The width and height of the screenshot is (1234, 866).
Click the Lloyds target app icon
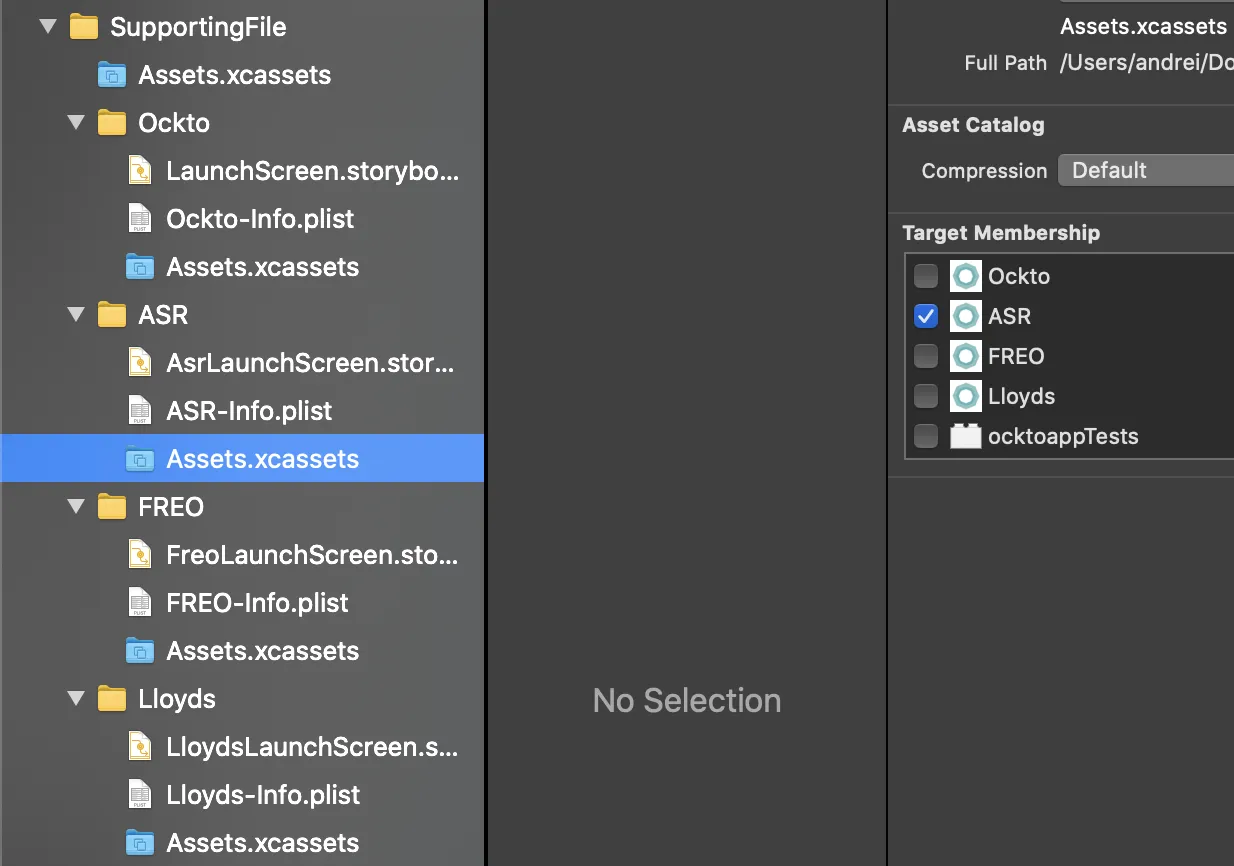965,396
